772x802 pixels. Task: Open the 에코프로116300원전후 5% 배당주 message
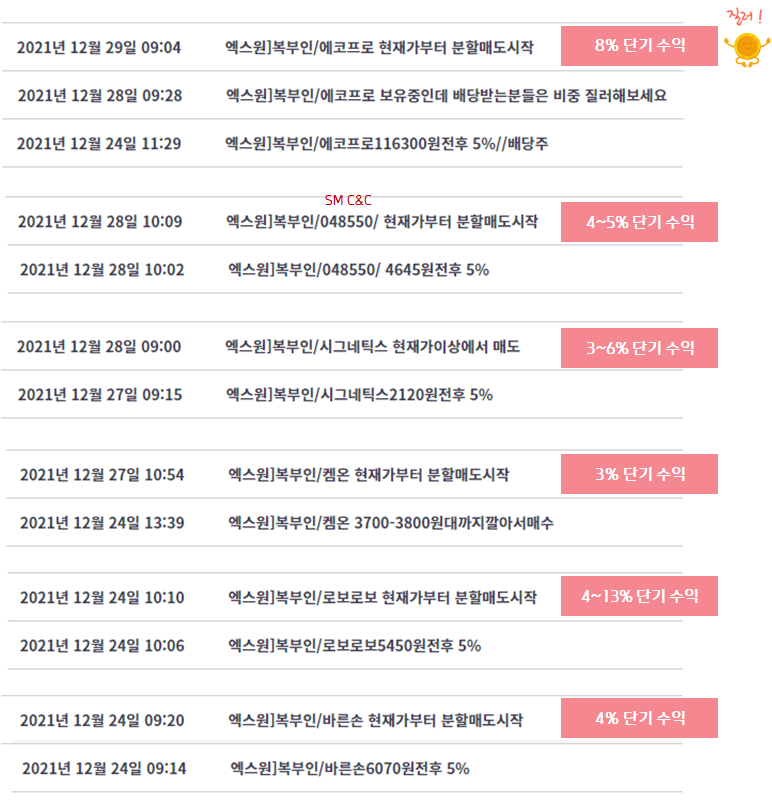tap(387, 144)
